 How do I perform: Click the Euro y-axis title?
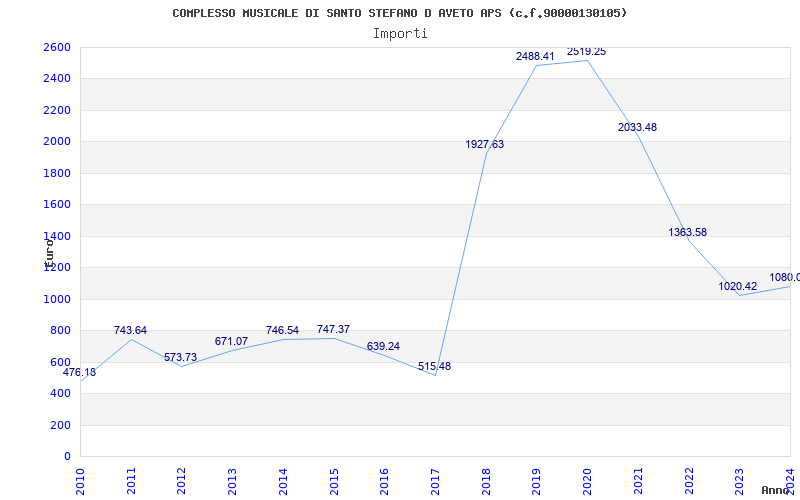tap(49, 254)
